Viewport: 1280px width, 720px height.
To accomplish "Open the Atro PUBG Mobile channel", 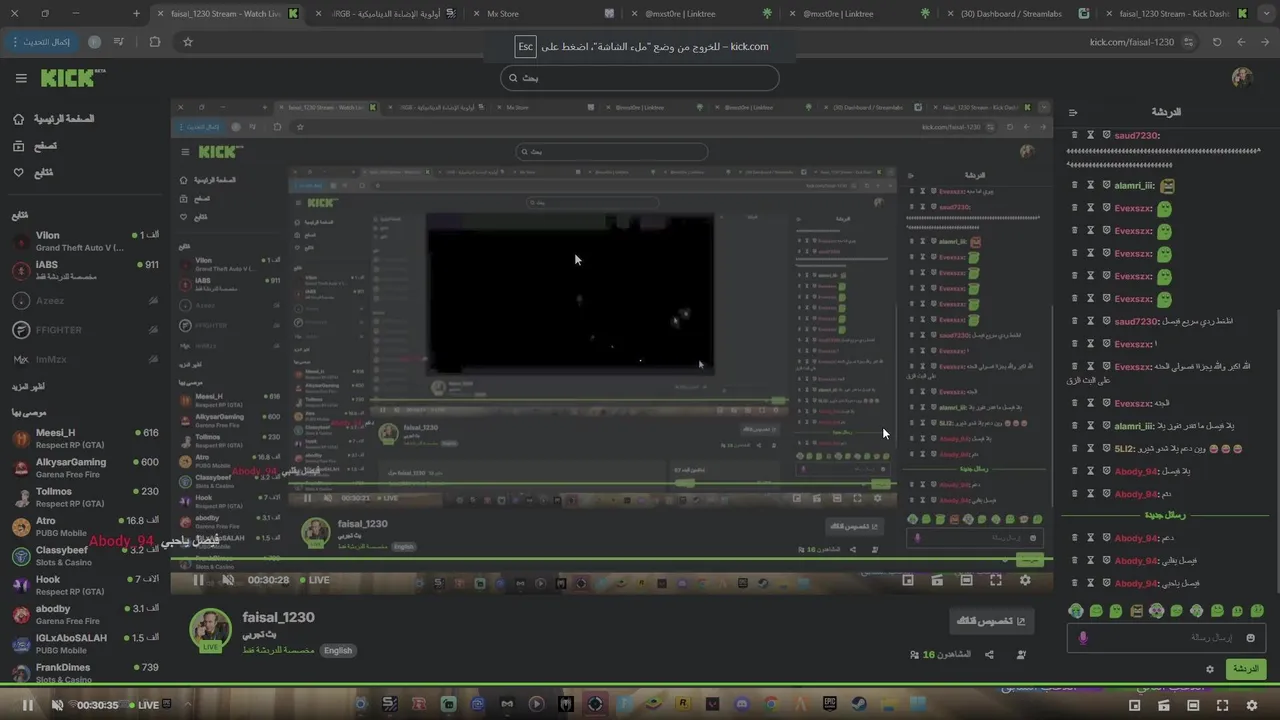I will pos(83,527).
